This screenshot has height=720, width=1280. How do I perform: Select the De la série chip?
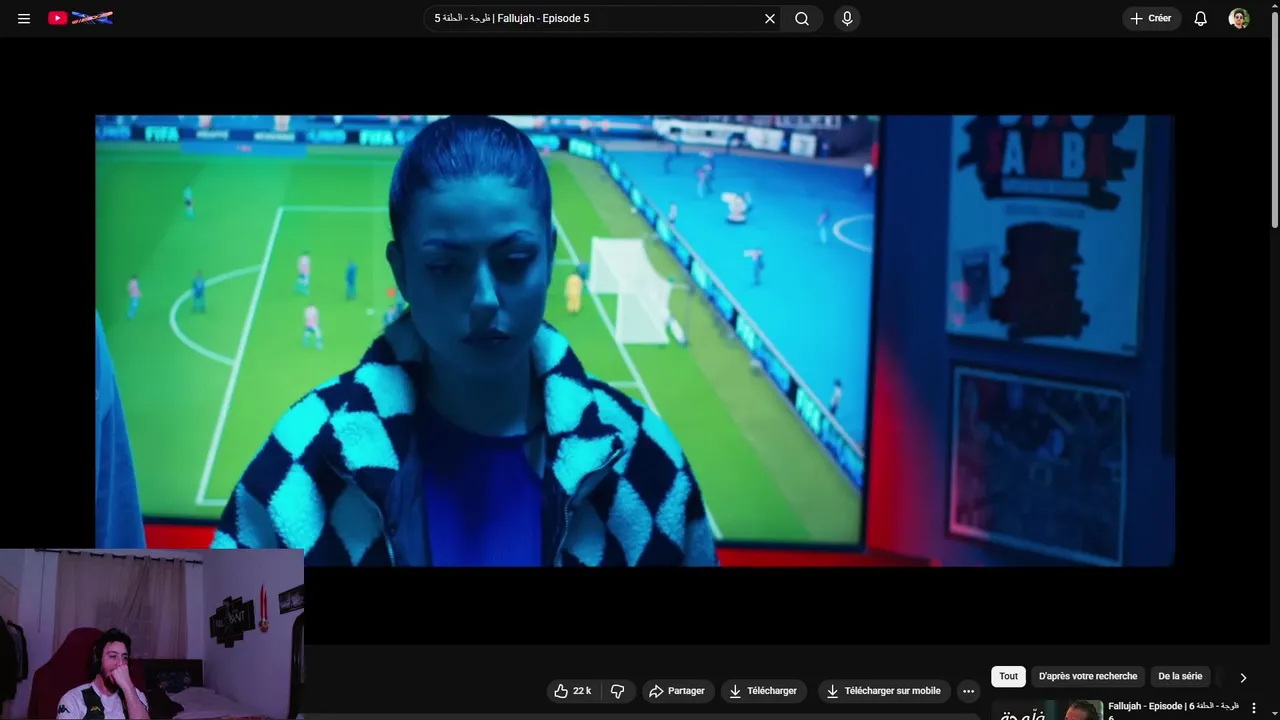1180,676
